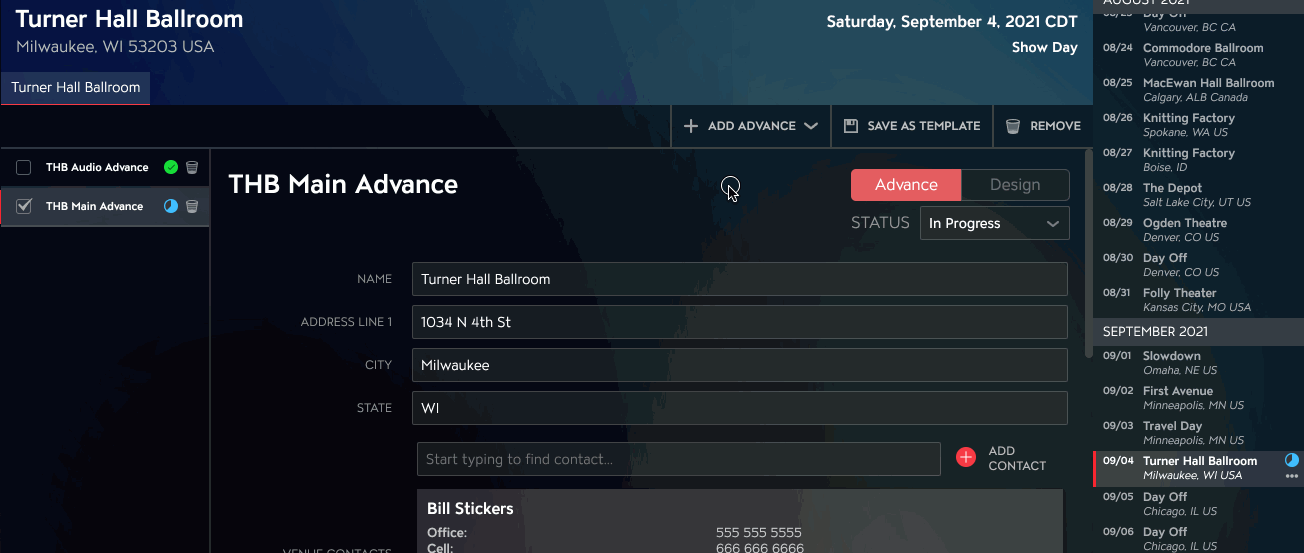
Task: Click the red plus Add Contact icon
Action: [966, 457]
